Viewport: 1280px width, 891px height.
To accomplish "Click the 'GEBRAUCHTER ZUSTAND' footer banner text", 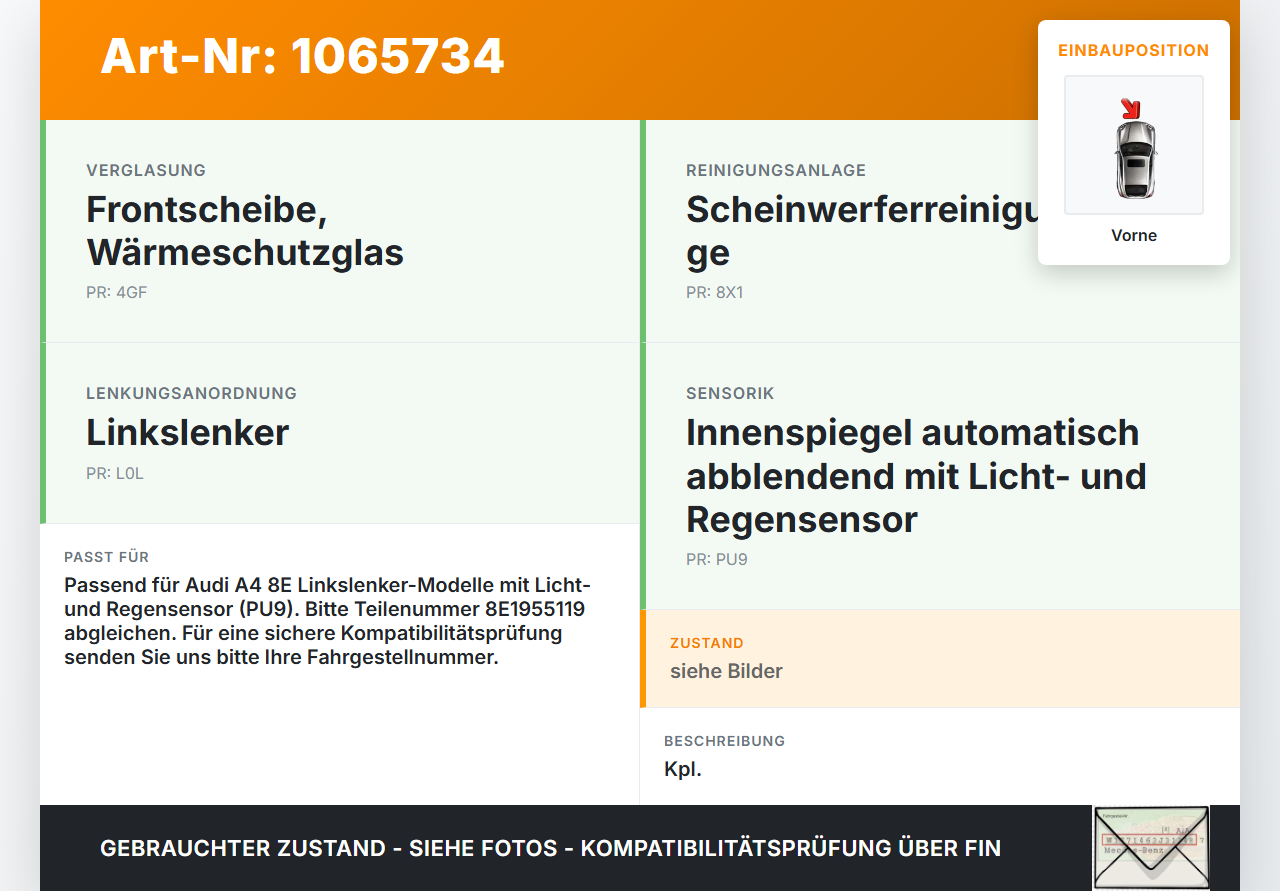I will (x=550, y=848).
